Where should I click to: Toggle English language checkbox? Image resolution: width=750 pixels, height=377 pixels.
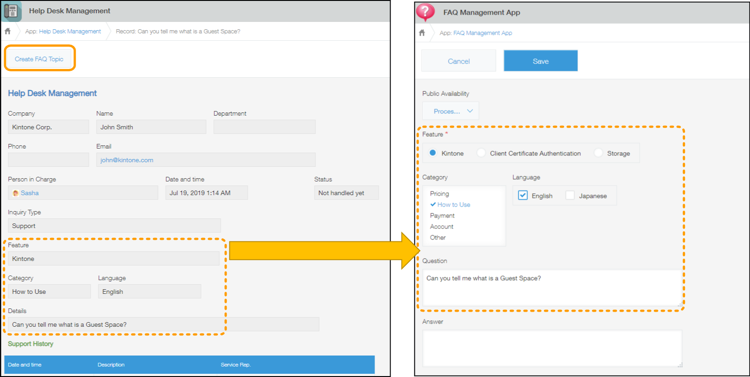523,195
